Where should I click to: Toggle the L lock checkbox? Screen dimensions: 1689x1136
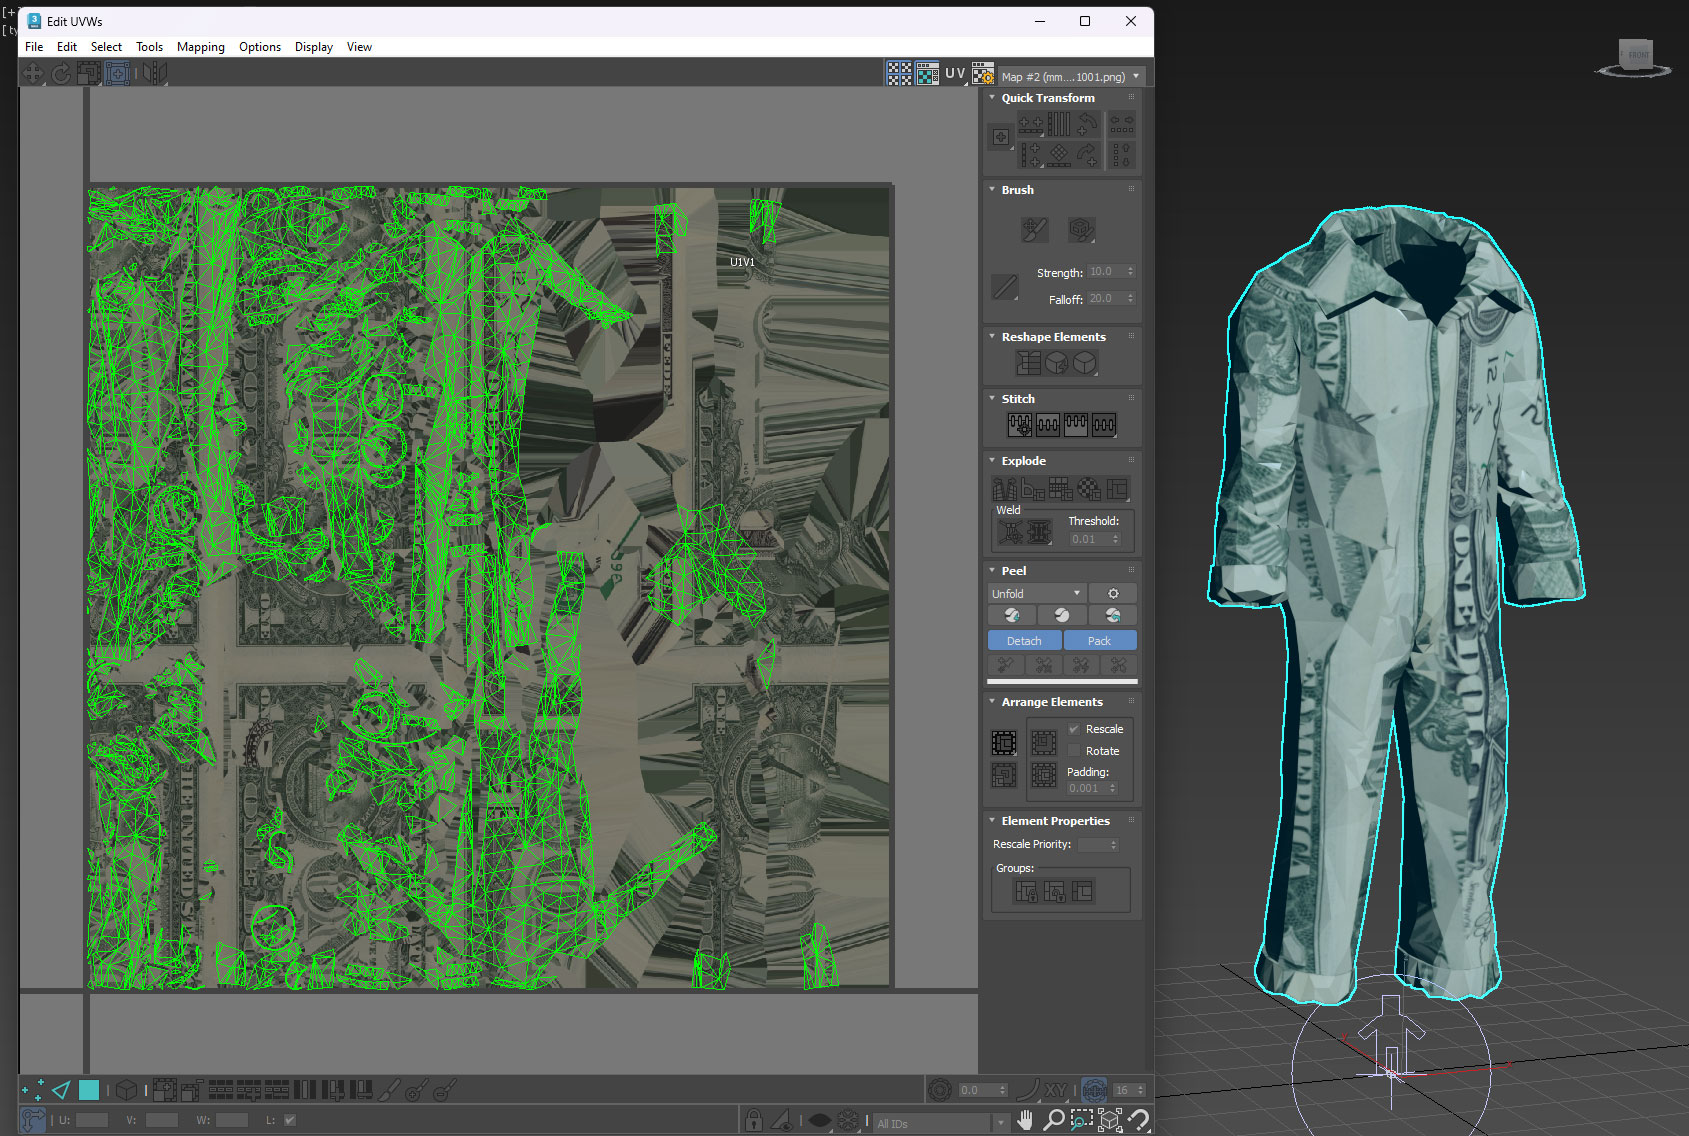pyautogui.click(x=290, y=1120)
